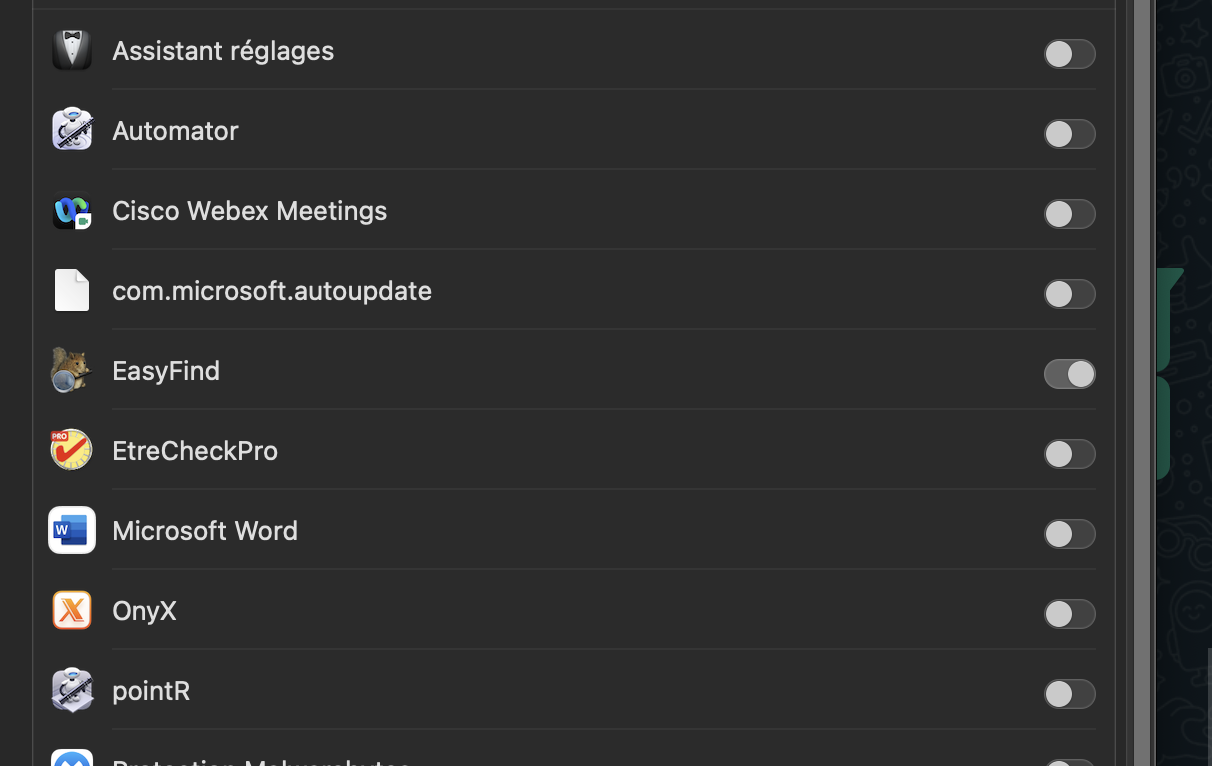Click the Automator robot icon
This screenshot has height=766, width=1212.
click(x=72, y=131)
